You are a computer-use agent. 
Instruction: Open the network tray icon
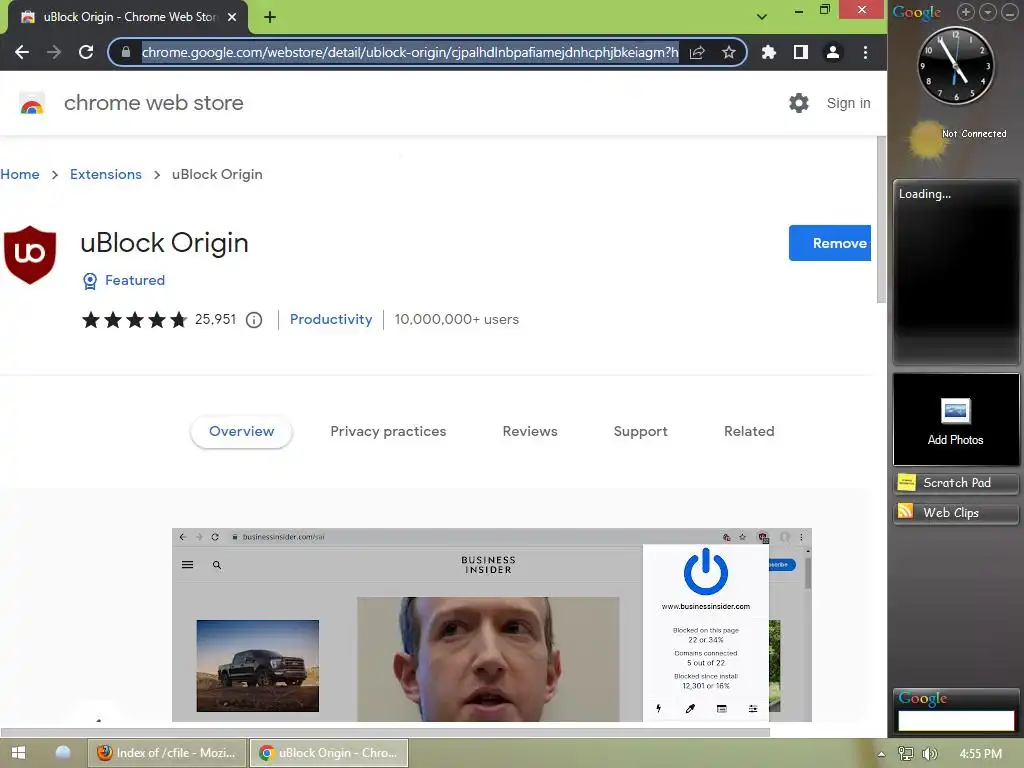click(906, 754)
